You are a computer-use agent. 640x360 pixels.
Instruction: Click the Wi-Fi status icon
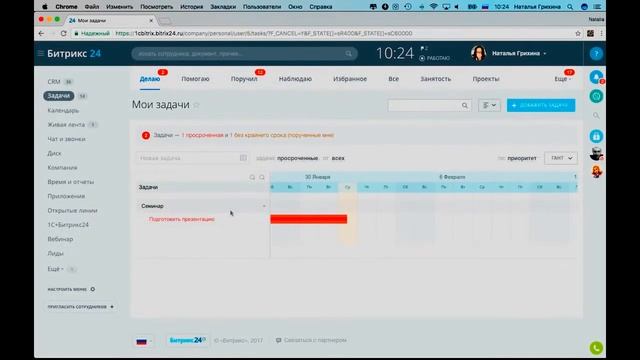coord(433,7)
